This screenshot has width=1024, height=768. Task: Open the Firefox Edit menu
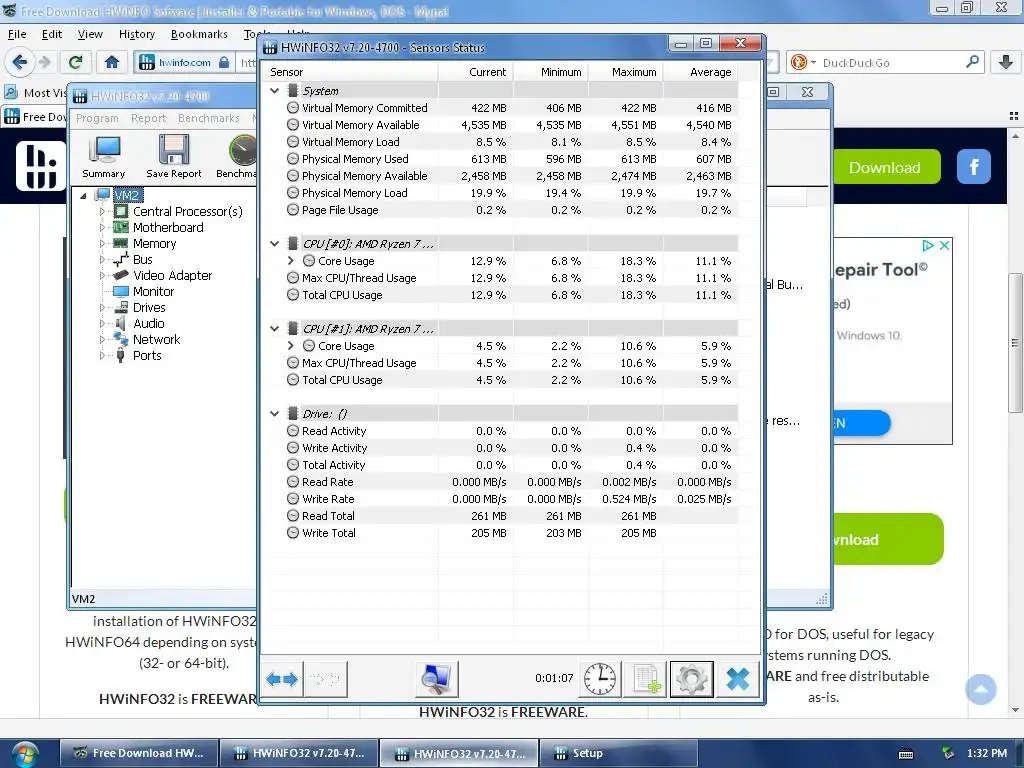(52, 34)
